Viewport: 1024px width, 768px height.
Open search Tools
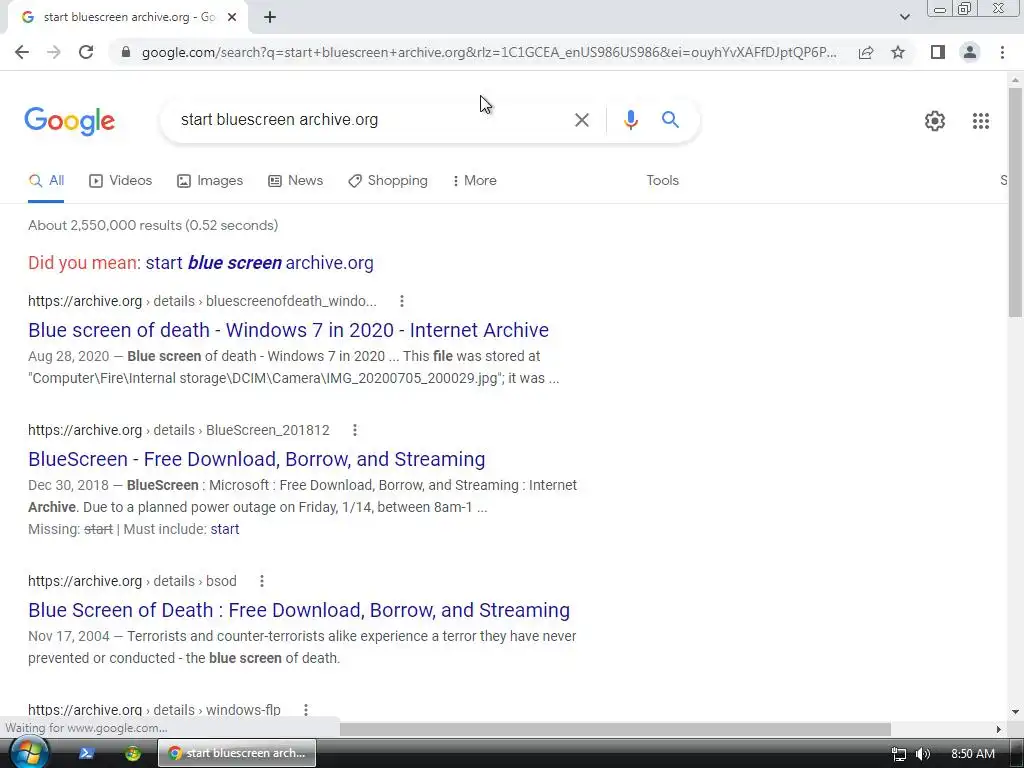click(662, 180)
